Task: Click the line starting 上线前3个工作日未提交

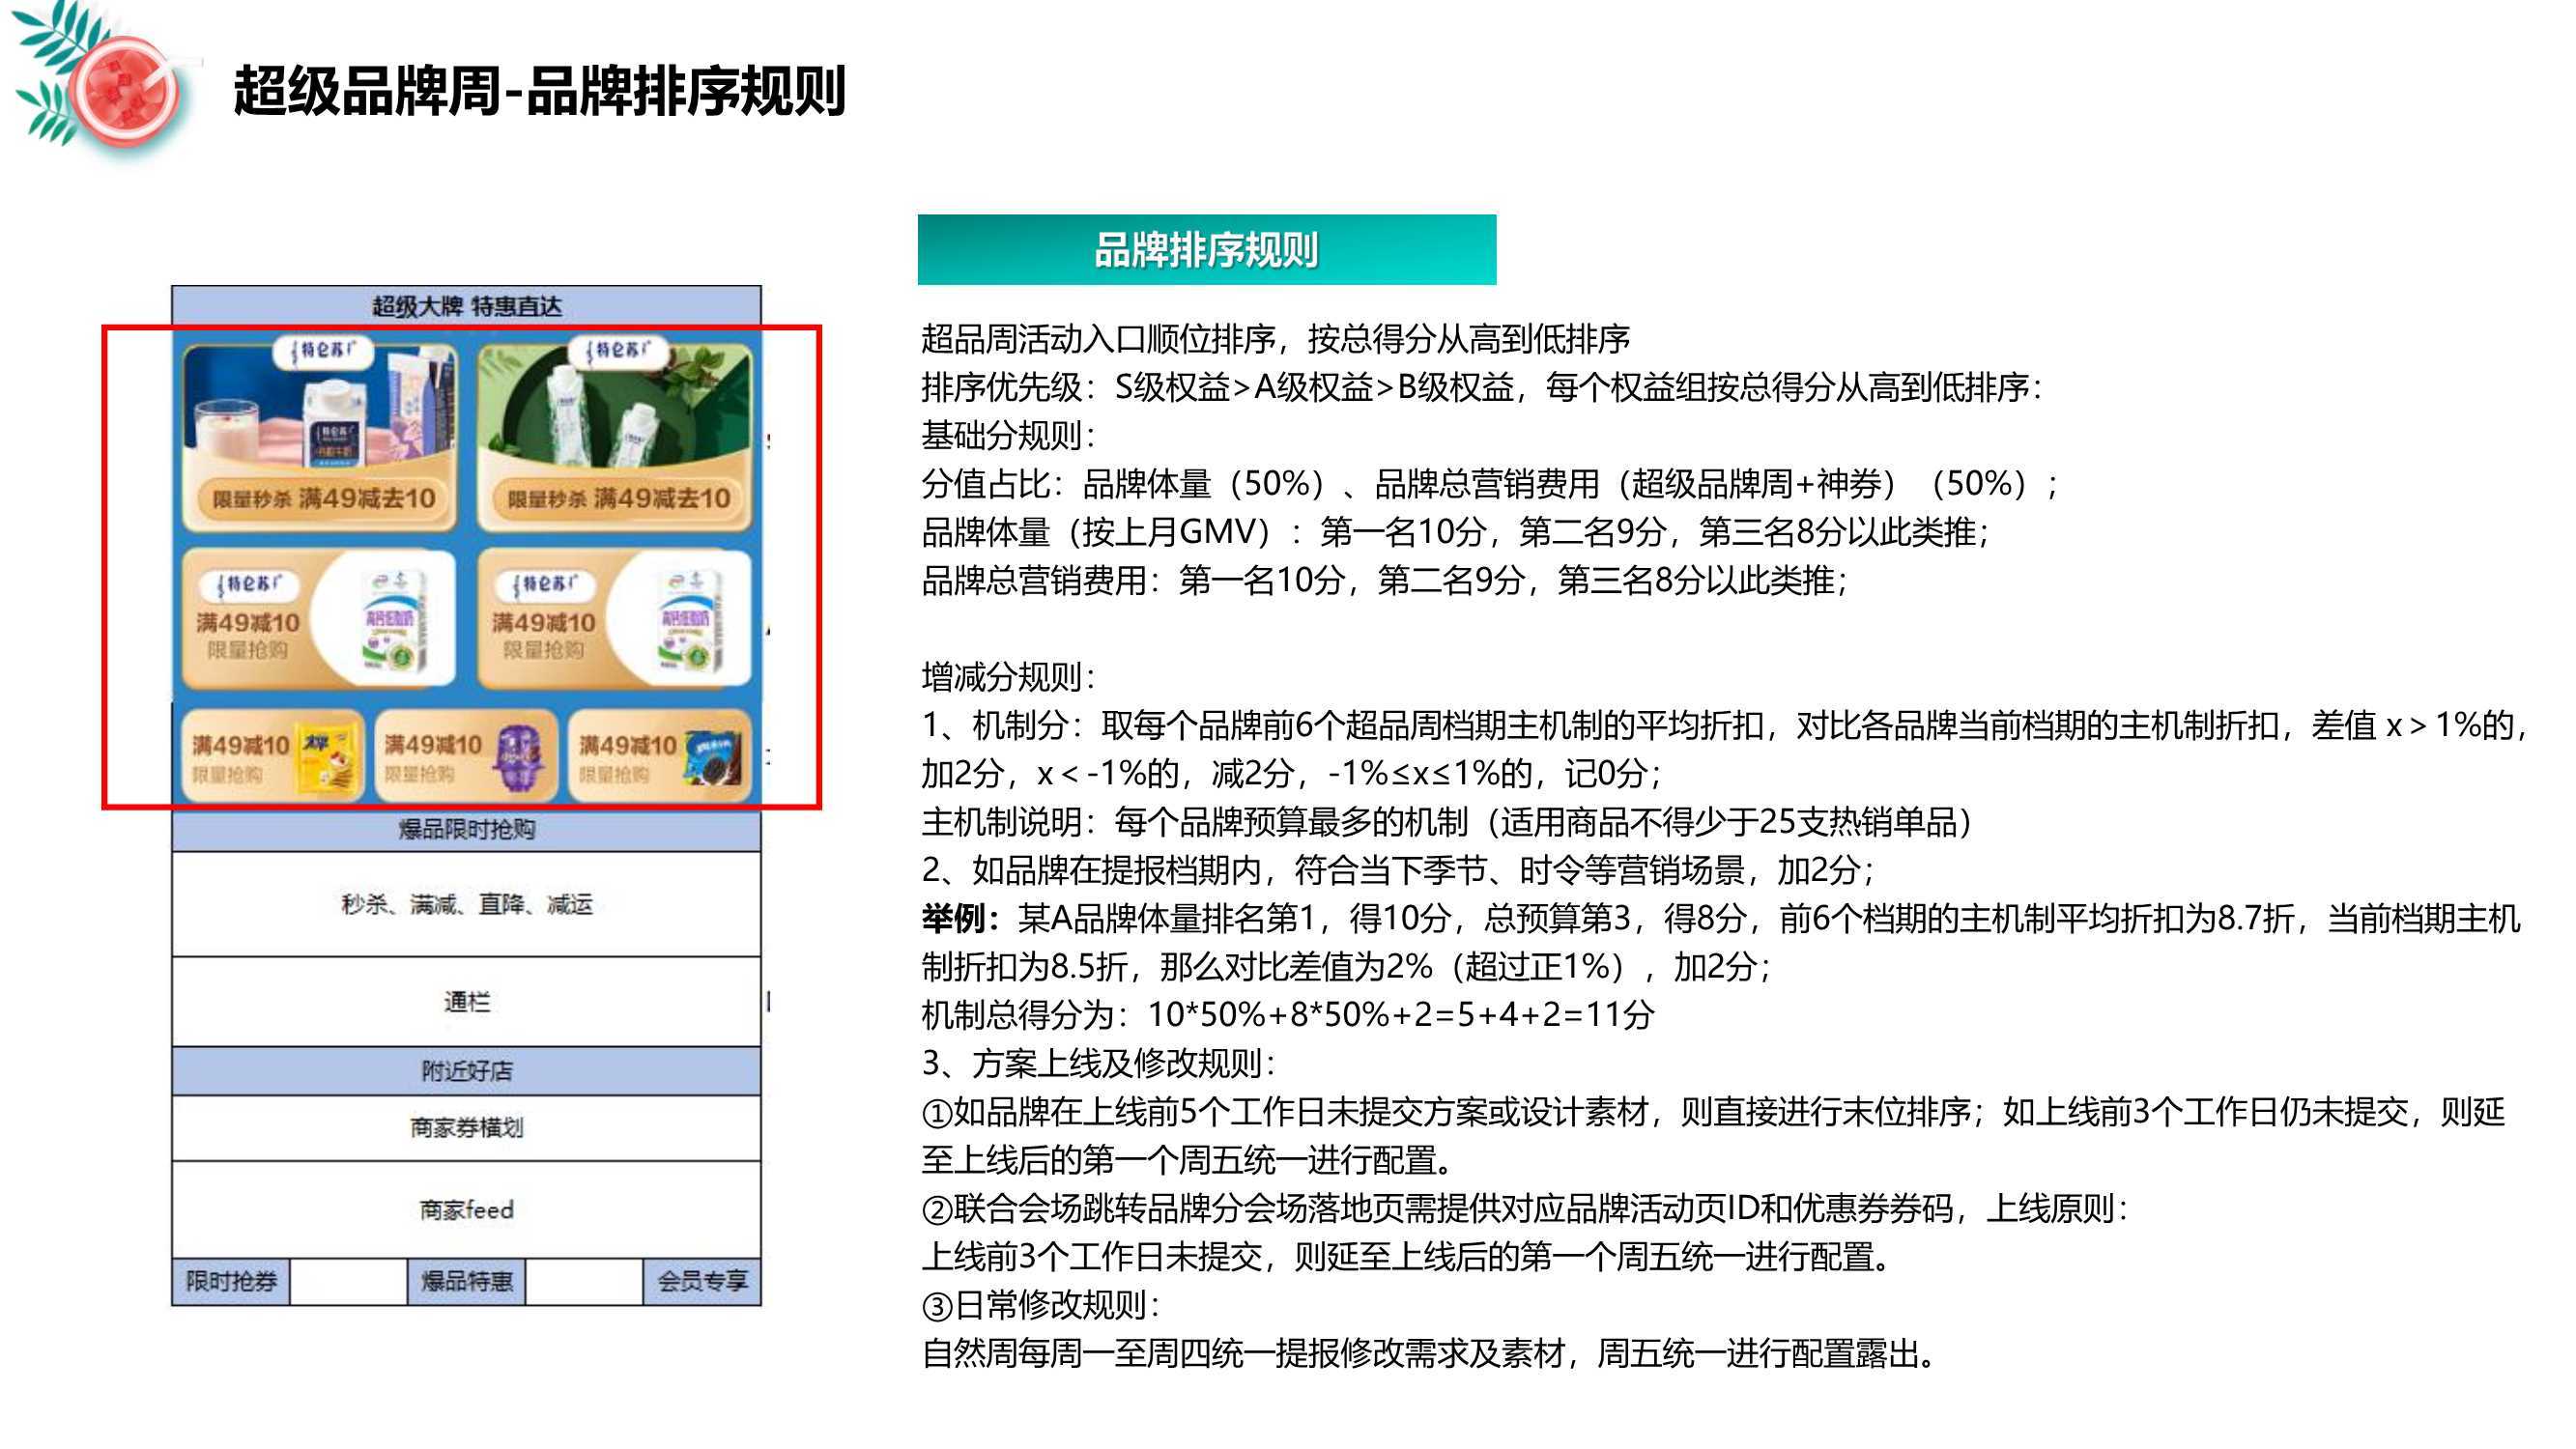Action: click(x=1407, y=1256)
